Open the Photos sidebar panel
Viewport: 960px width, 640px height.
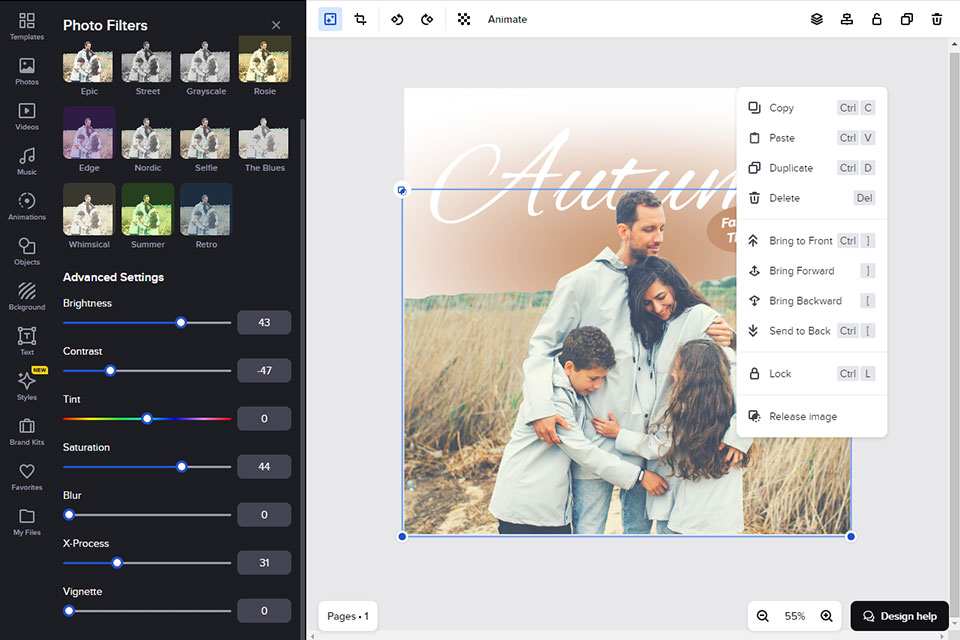point(26,71)
